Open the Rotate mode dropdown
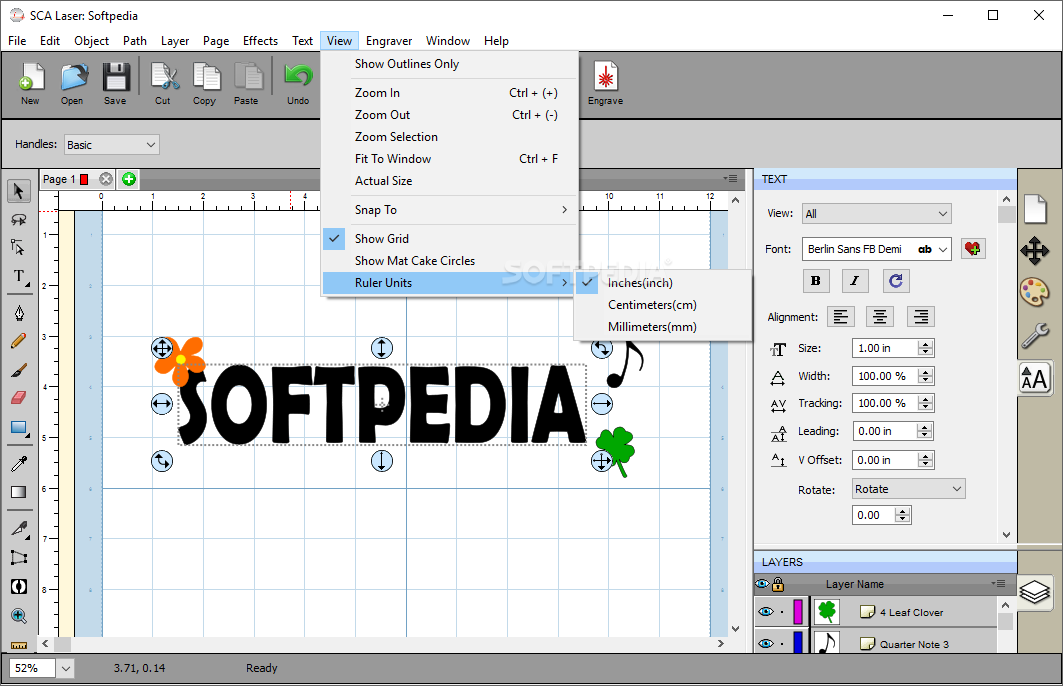 pyautogui.click(x=908, y=489)
